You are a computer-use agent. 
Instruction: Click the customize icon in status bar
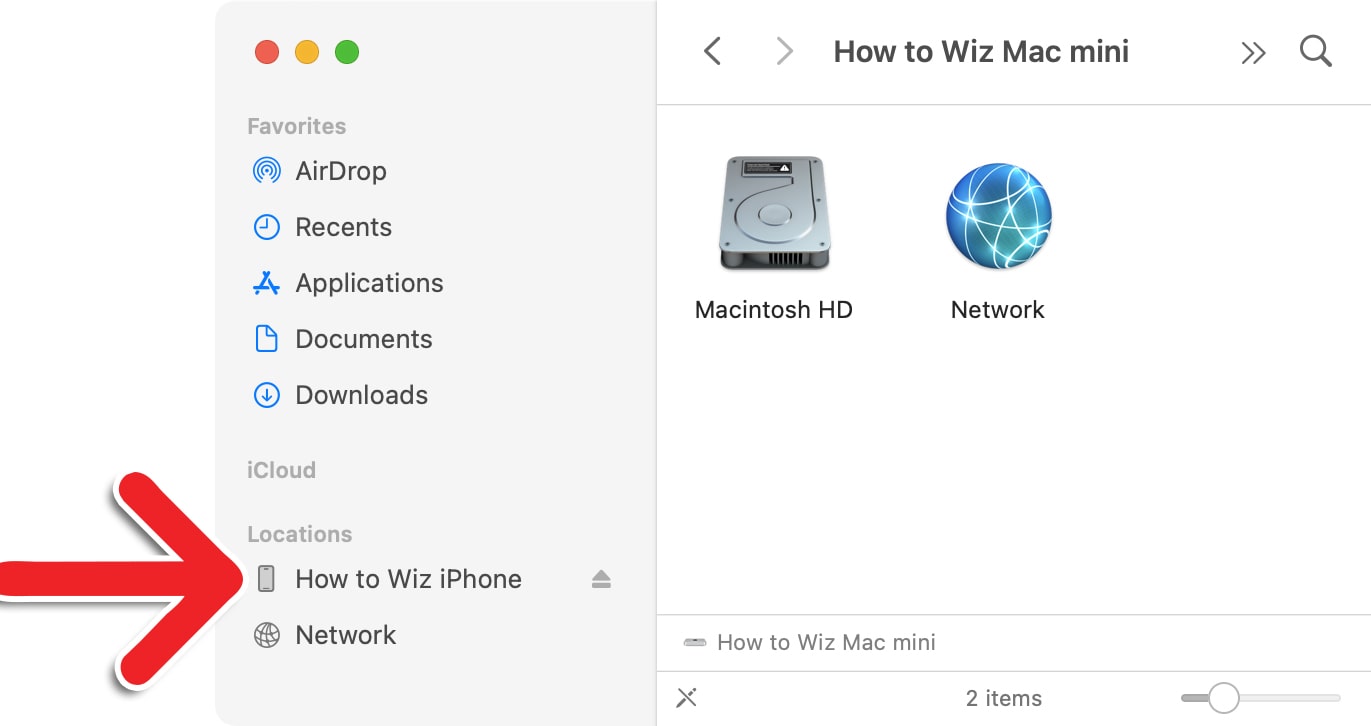pyautogui.click(x=687, y=698)
